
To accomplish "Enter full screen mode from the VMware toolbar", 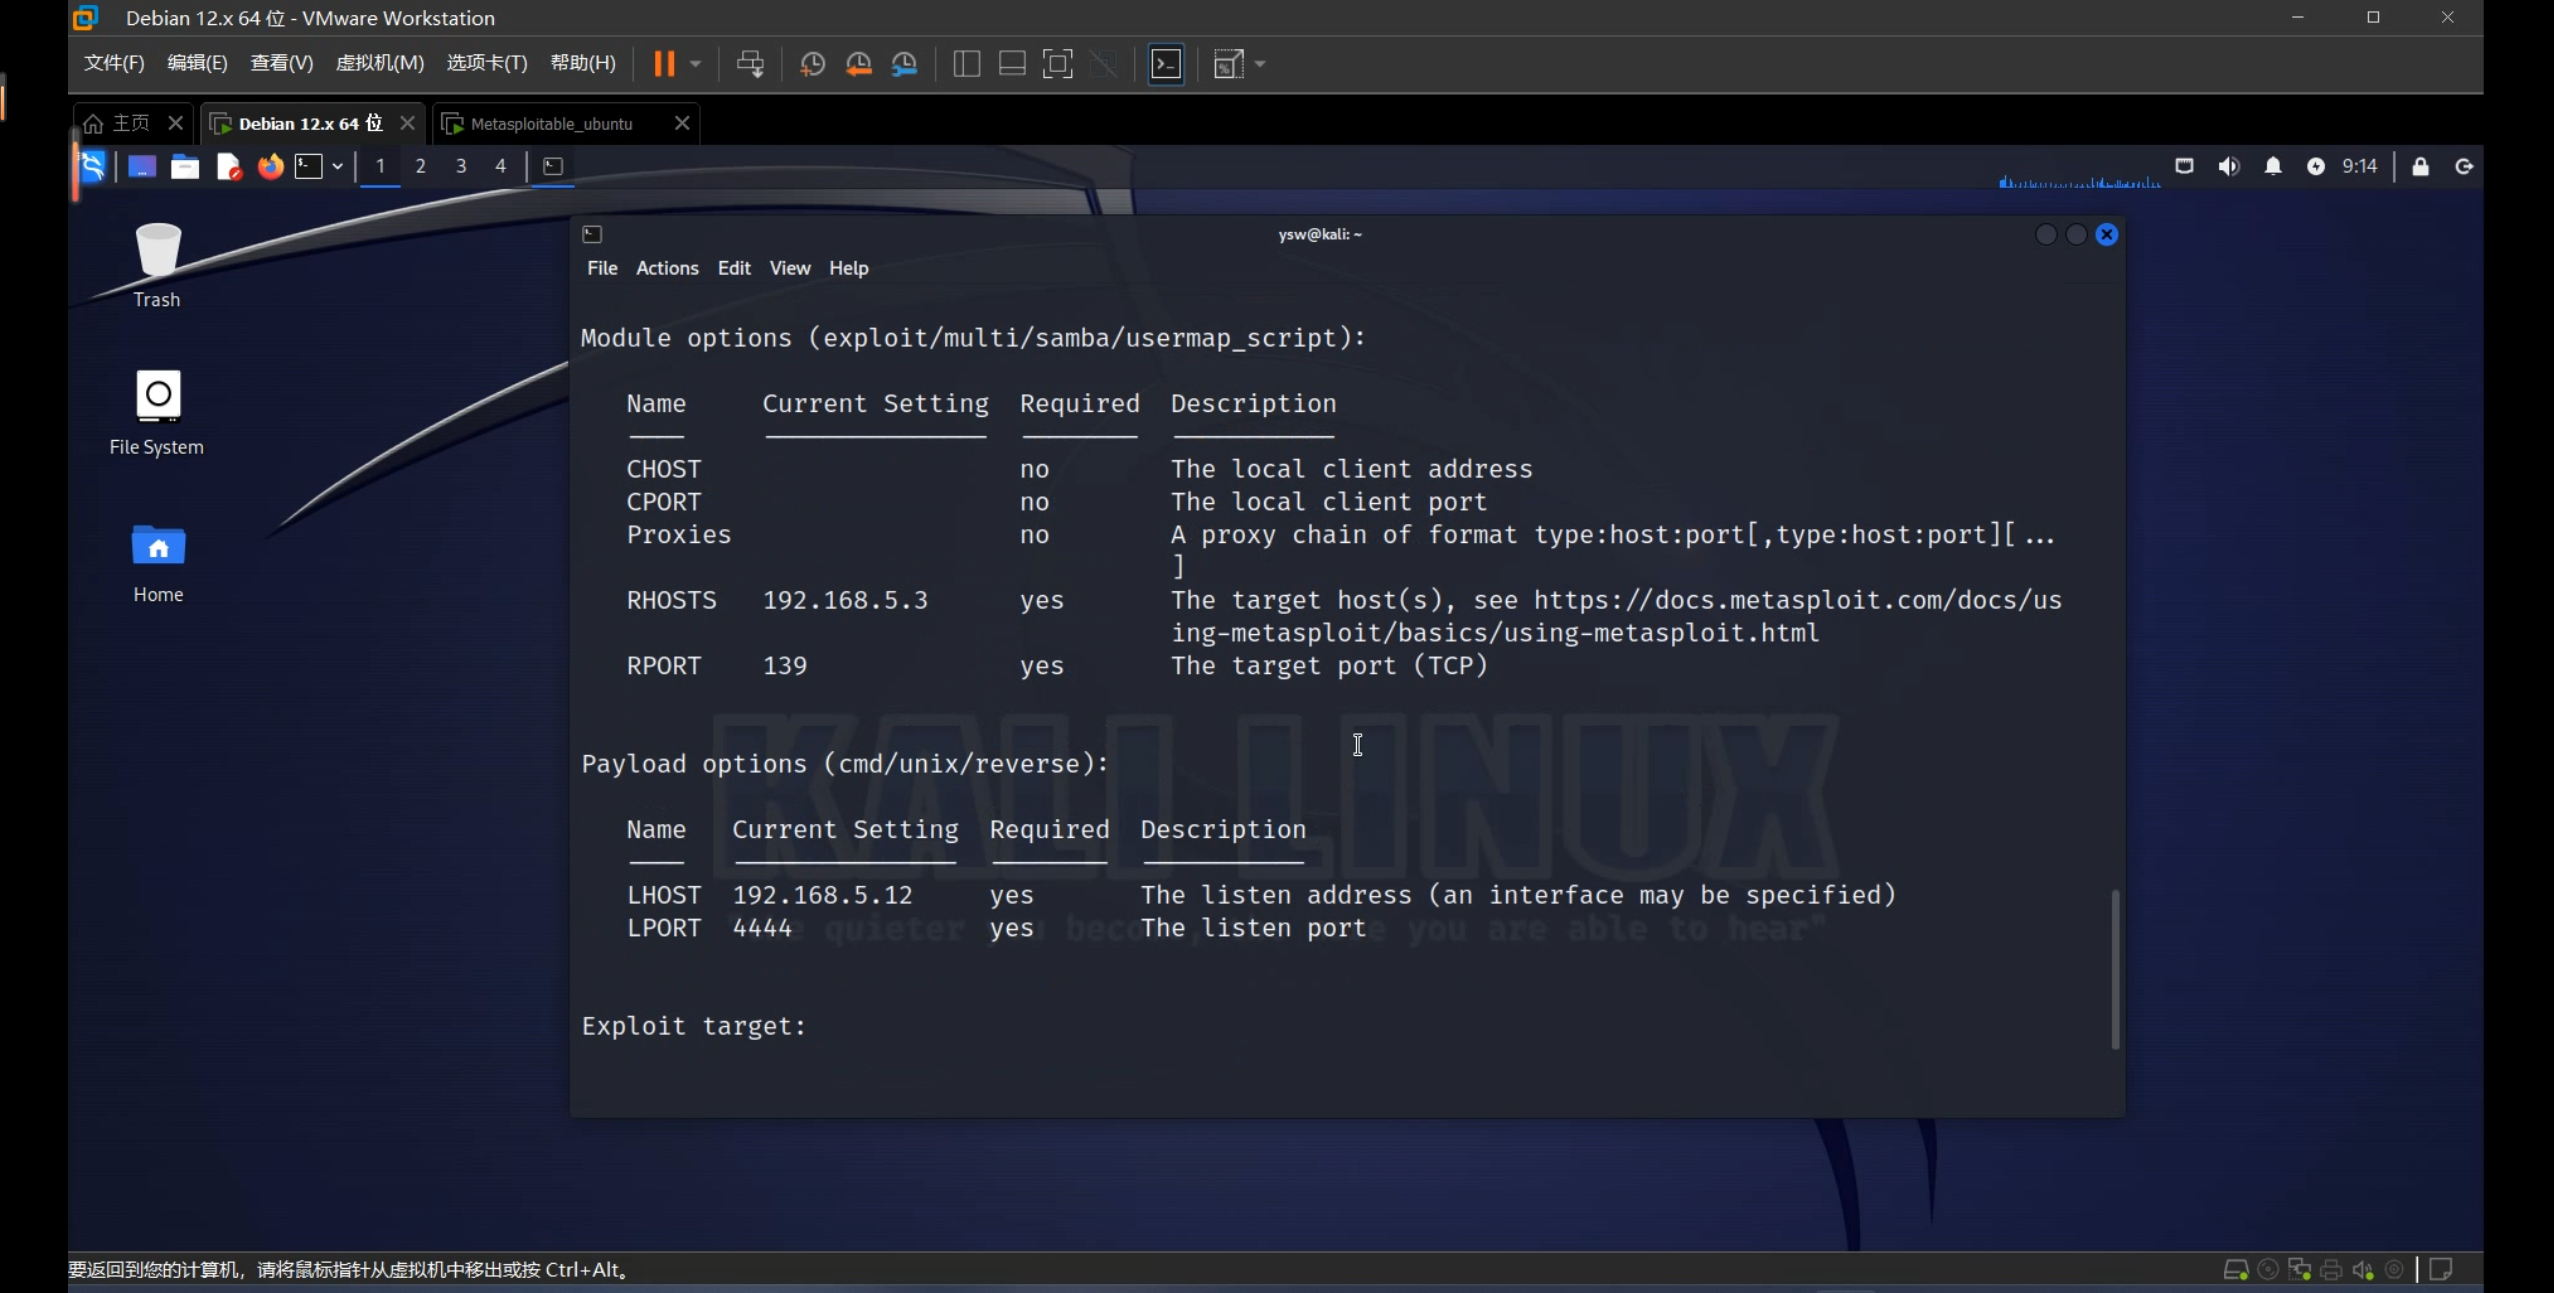I will [1057, 64].
